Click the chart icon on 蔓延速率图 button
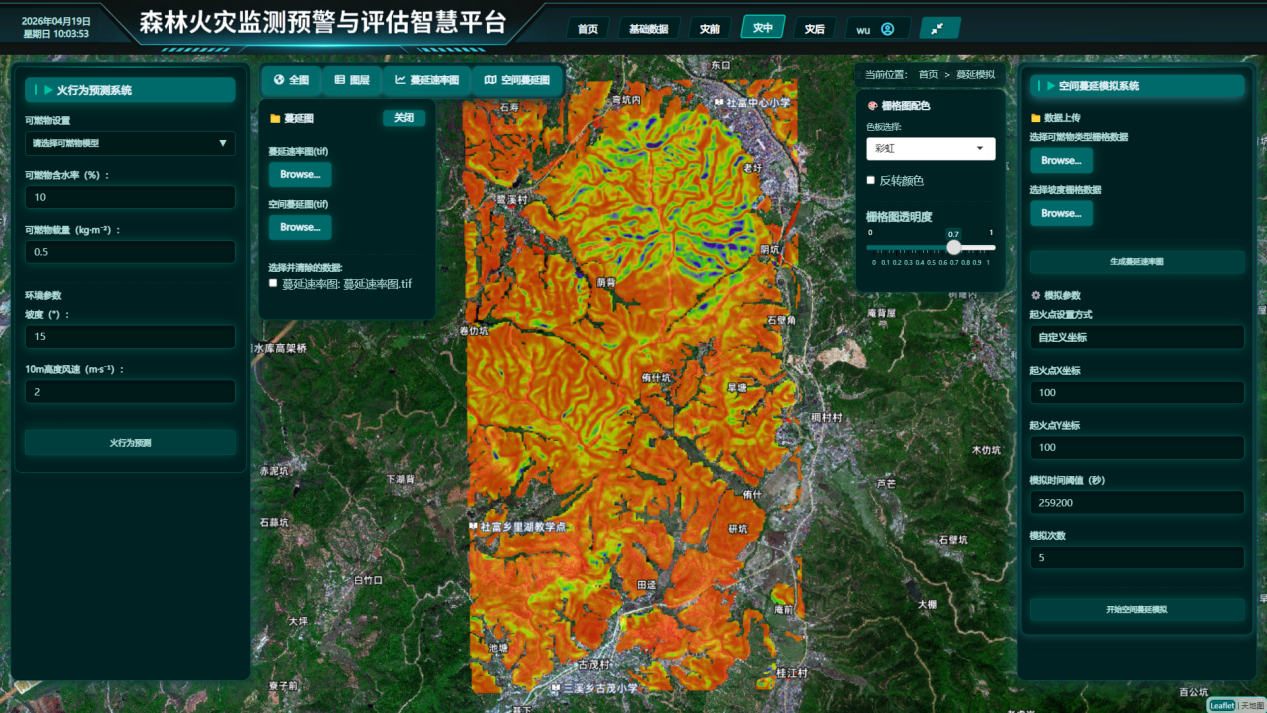Image resolution: width=1267 pixels, height=713 pixels. tap(400, 80)
